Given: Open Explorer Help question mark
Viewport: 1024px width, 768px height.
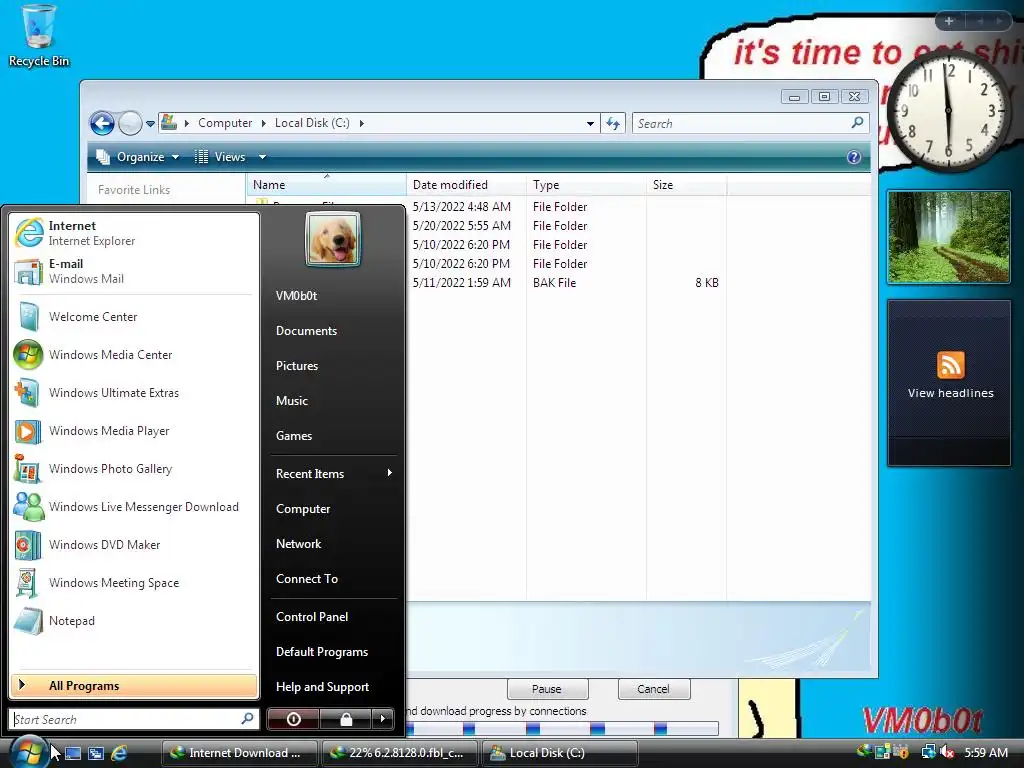Looking at the screenshot, I should [x=854, y=157].
